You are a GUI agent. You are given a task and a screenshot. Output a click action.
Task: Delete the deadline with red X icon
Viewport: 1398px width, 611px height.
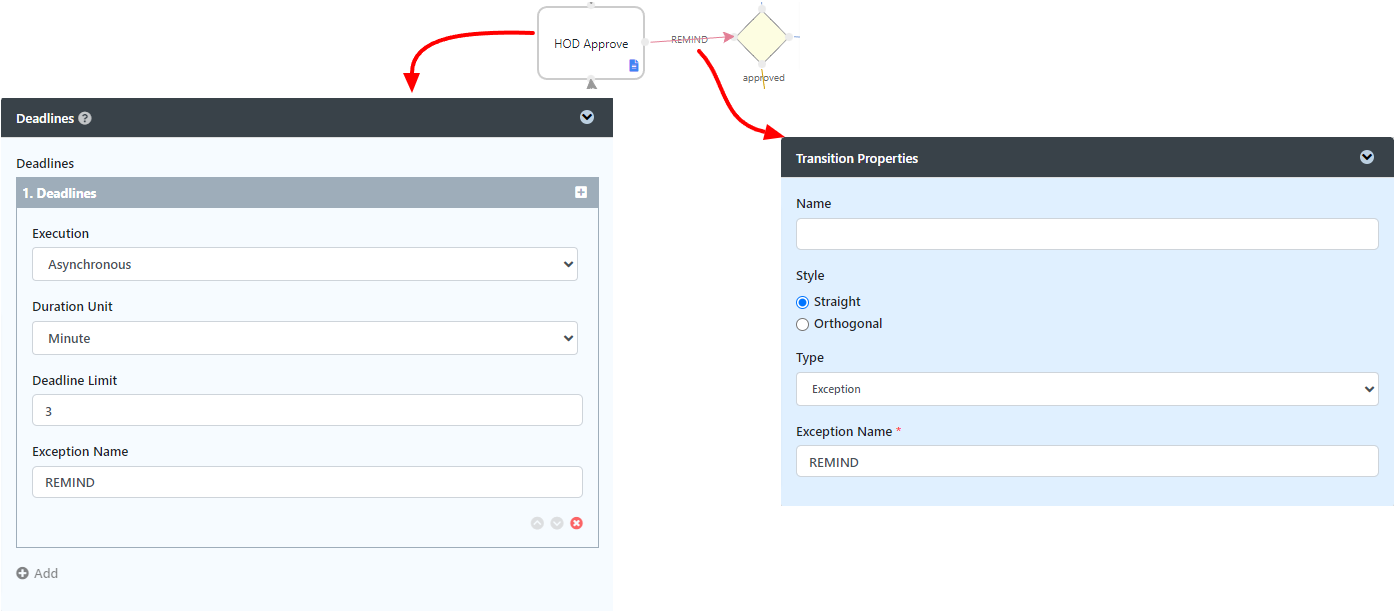point(577,523)
